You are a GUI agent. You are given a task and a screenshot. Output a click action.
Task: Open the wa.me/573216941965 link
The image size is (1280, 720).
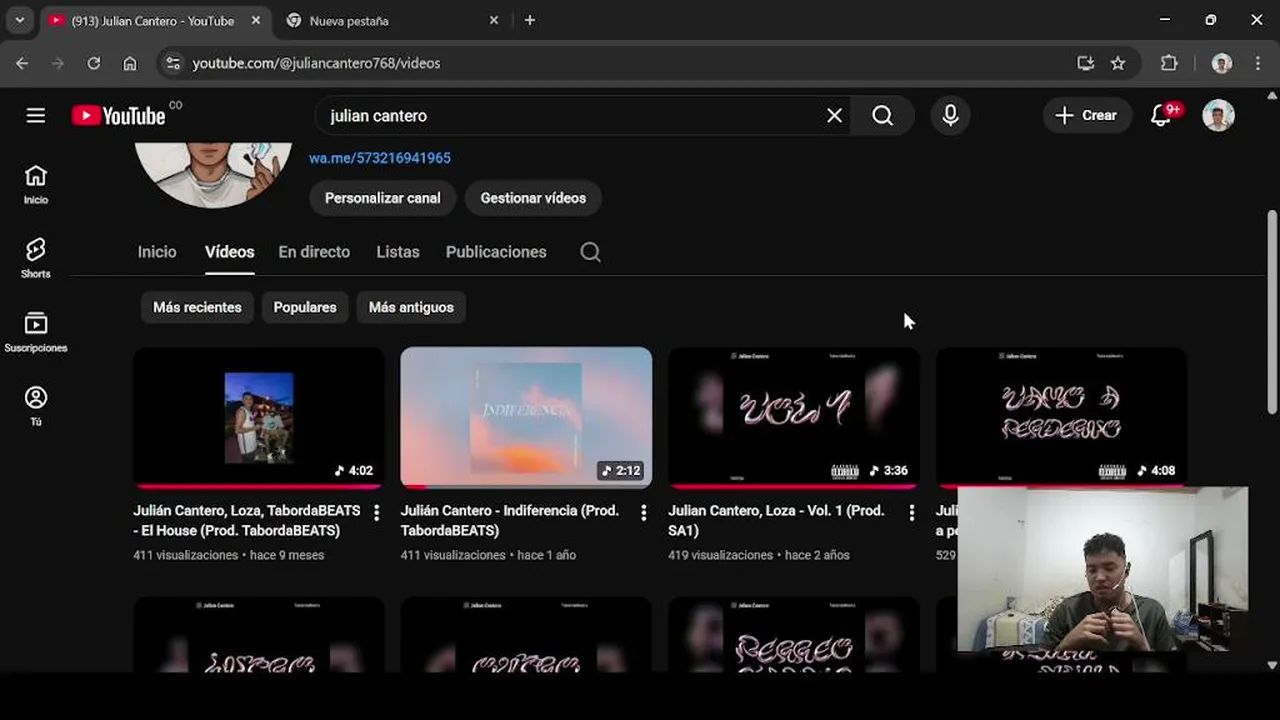pos(380,158)
